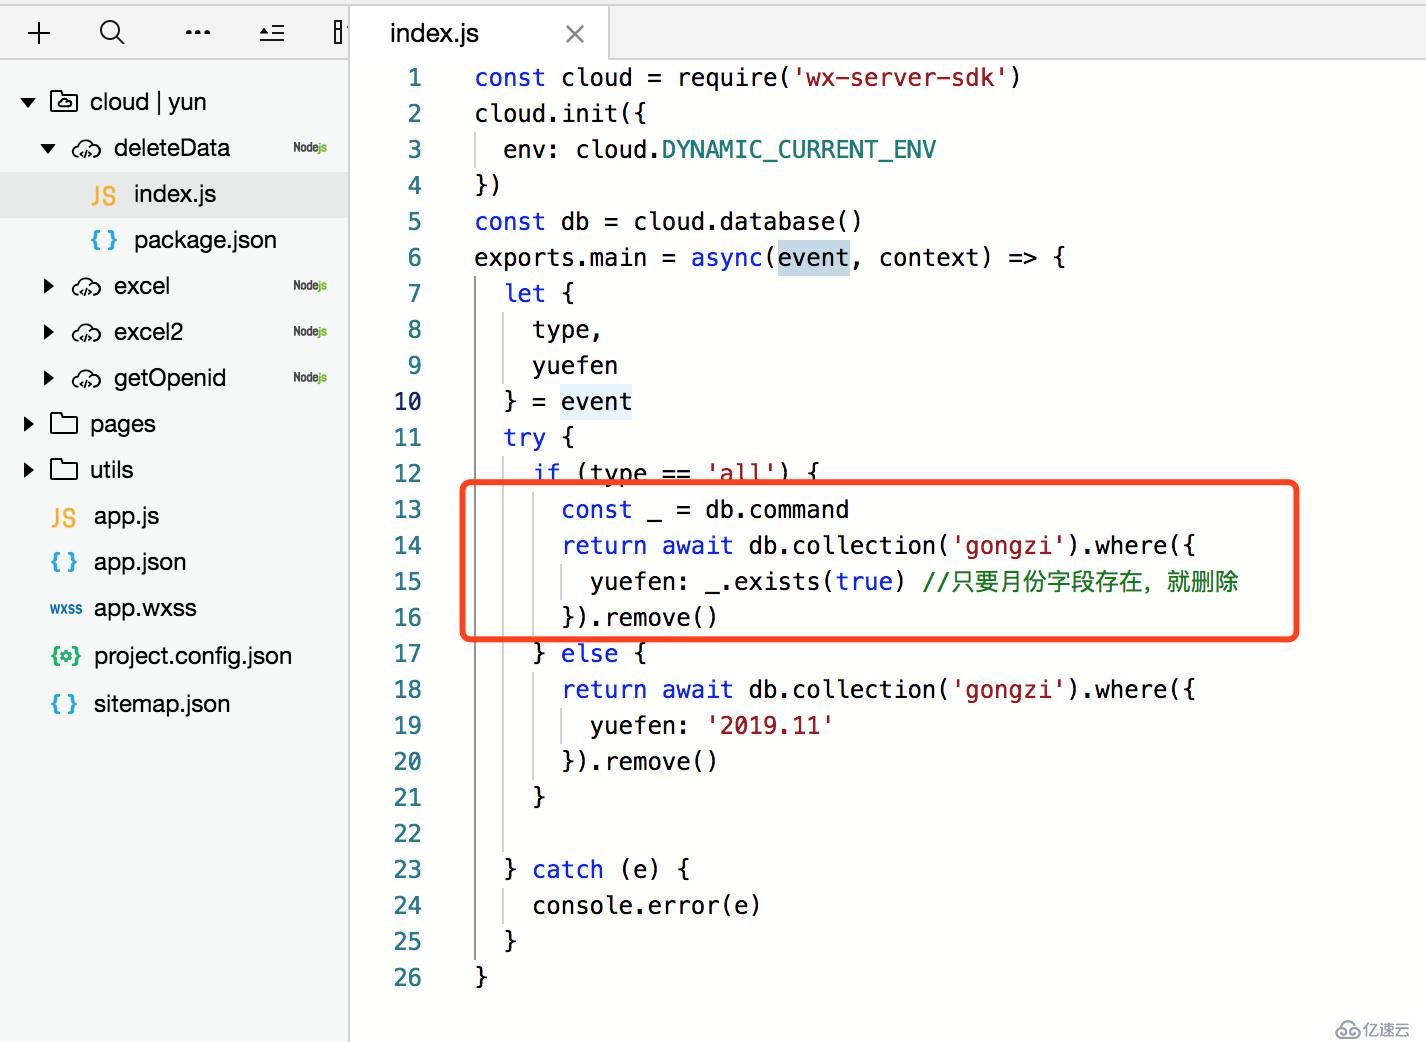Viewport: 1426px width, 1042px height.
Task: Select the excel2 folder label
Action: pyautogui.click(x=149, y=332)
